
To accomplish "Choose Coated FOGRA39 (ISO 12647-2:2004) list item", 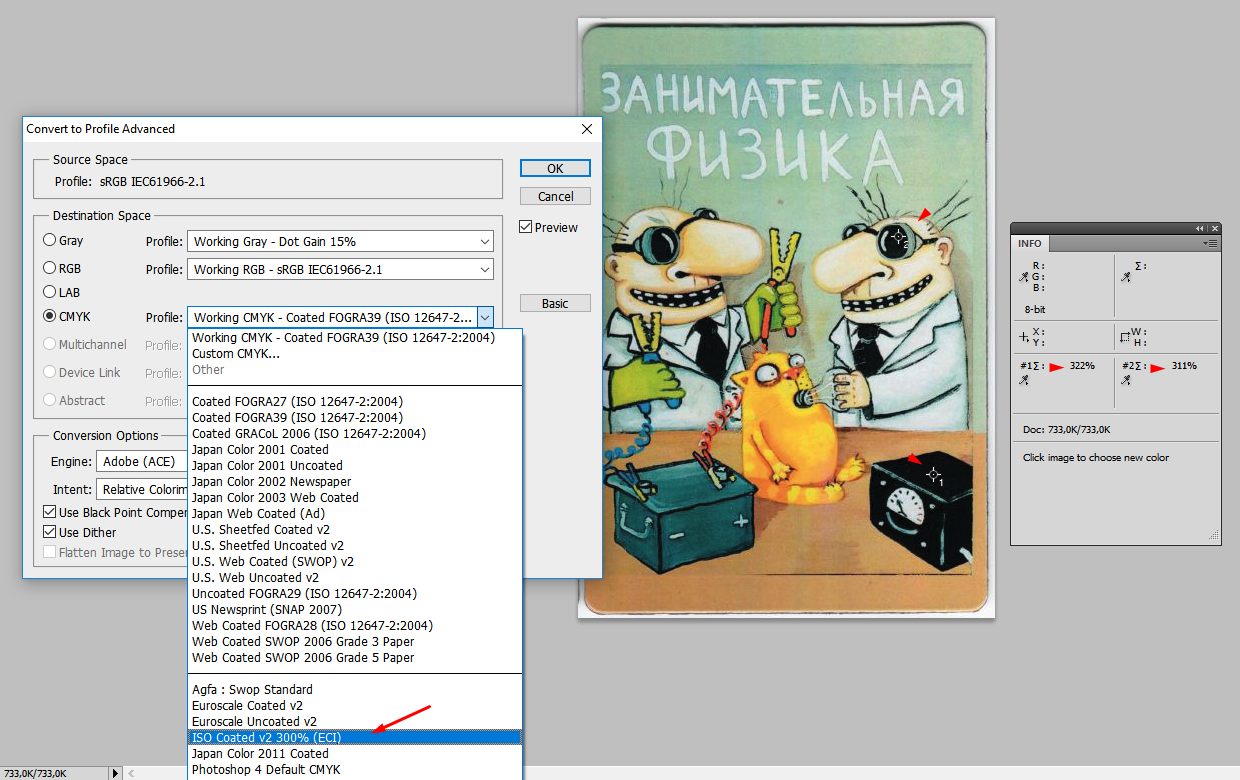I will tap(355, 417).
